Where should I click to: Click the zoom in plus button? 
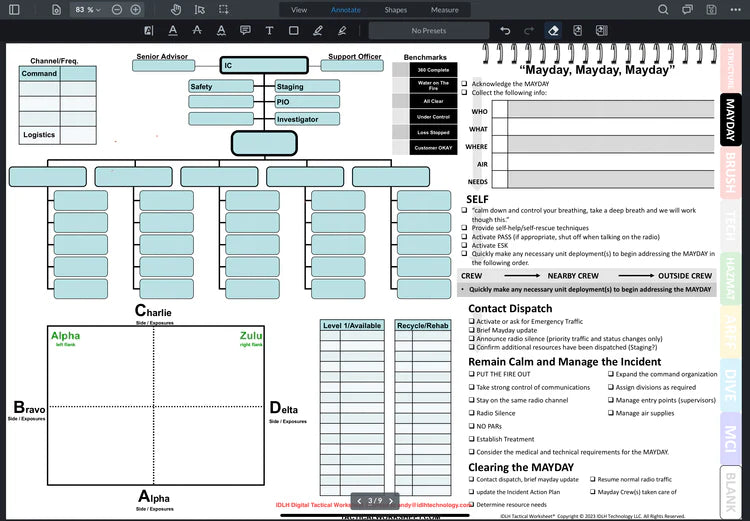[136, 9]
